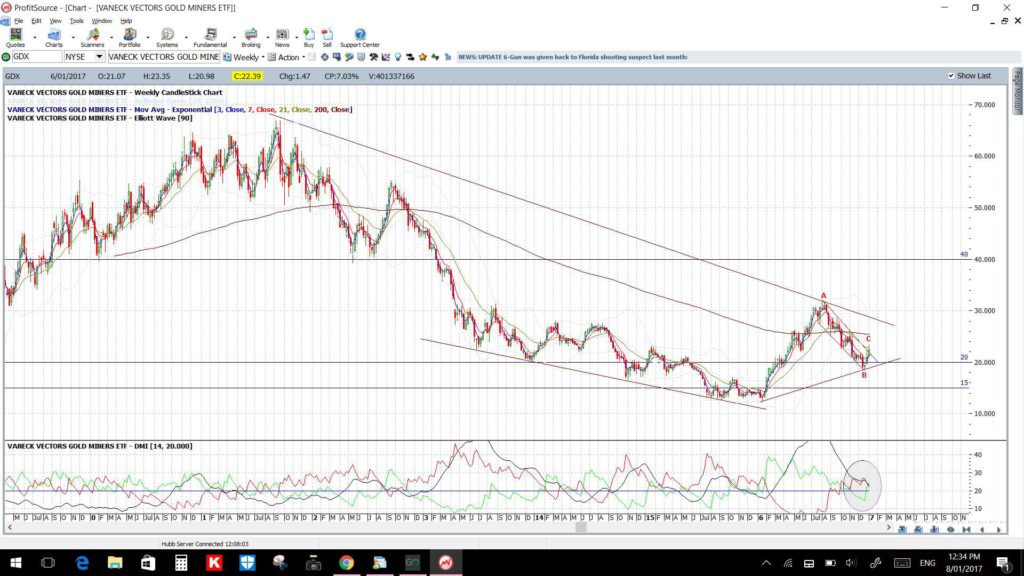This screenshot has height=576, width=1024.
Task: Open the Action dropdown menu
Action: 287,57
